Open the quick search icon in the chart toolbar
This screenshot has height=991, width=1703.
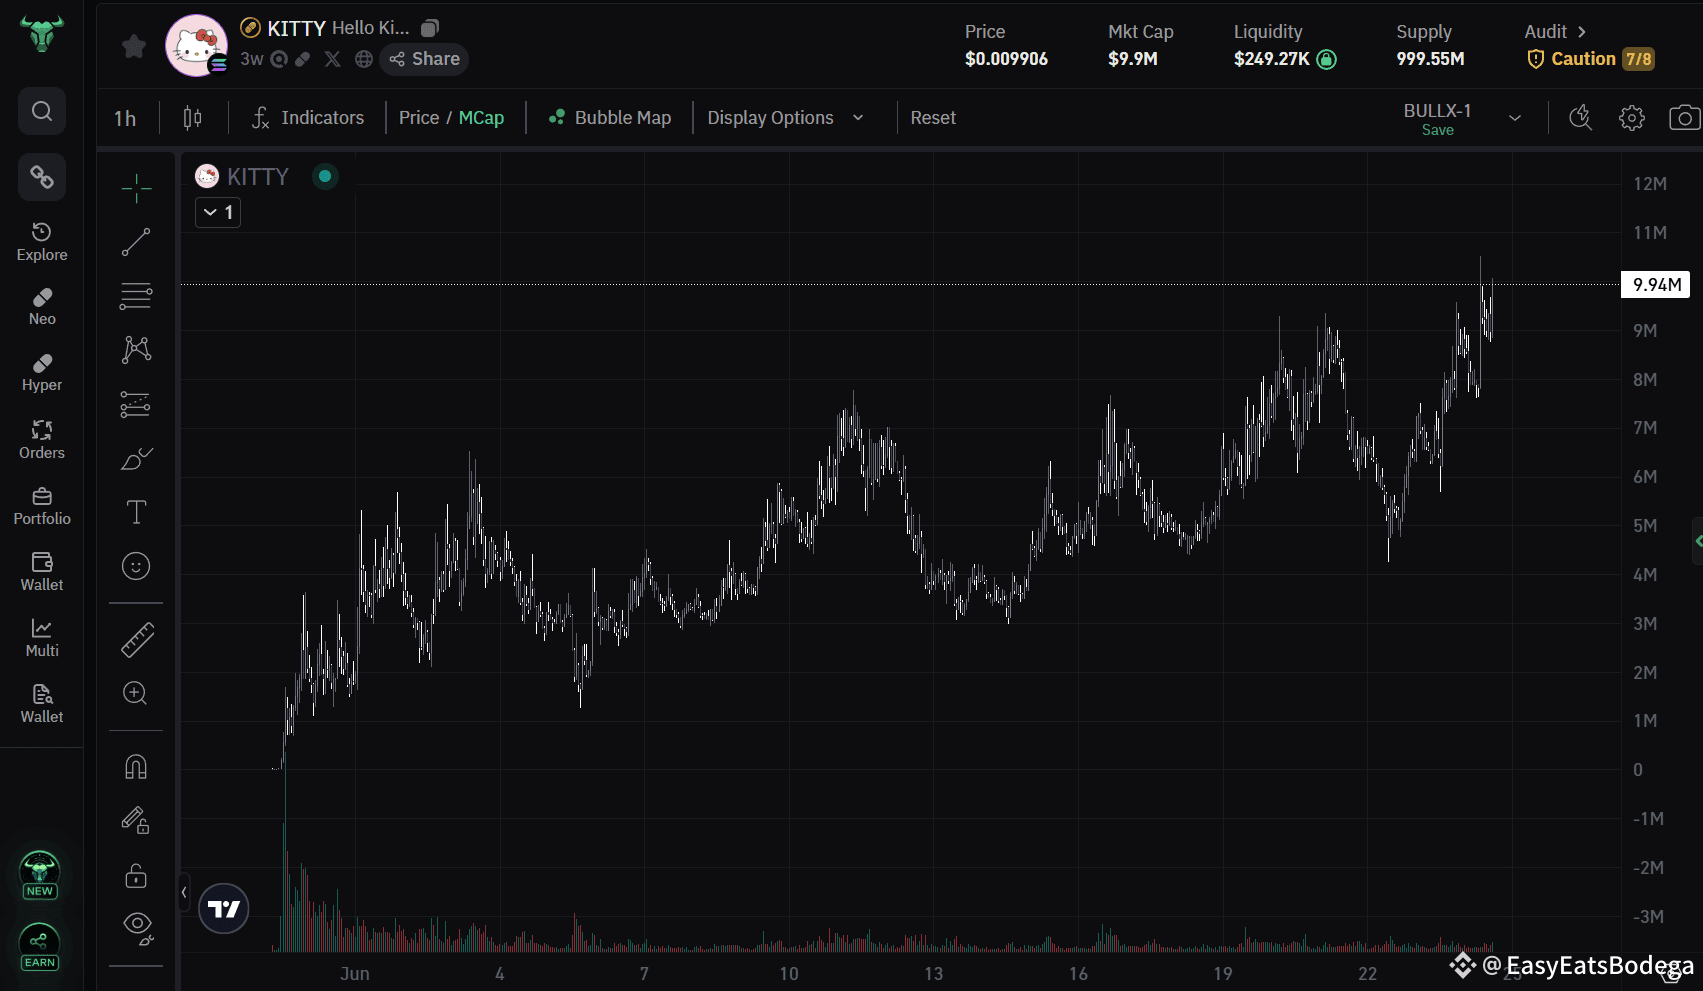(x=1581, y=118)
